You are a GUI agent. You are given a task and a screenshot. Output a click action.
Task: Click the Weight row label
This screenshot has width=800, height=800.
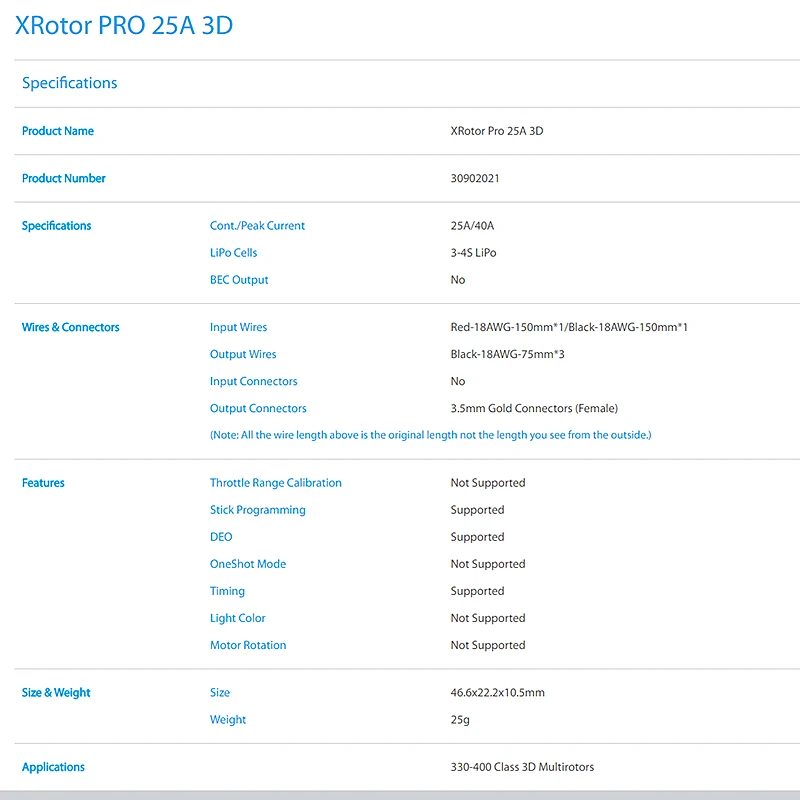coord(228,720)
